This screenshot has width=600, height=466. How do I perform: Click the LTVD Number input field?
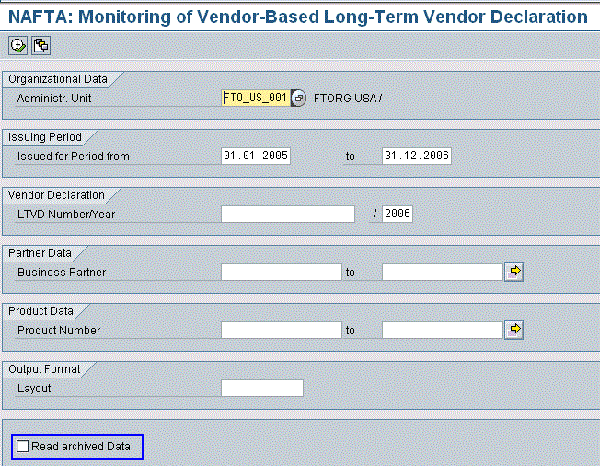pos(288,214)
